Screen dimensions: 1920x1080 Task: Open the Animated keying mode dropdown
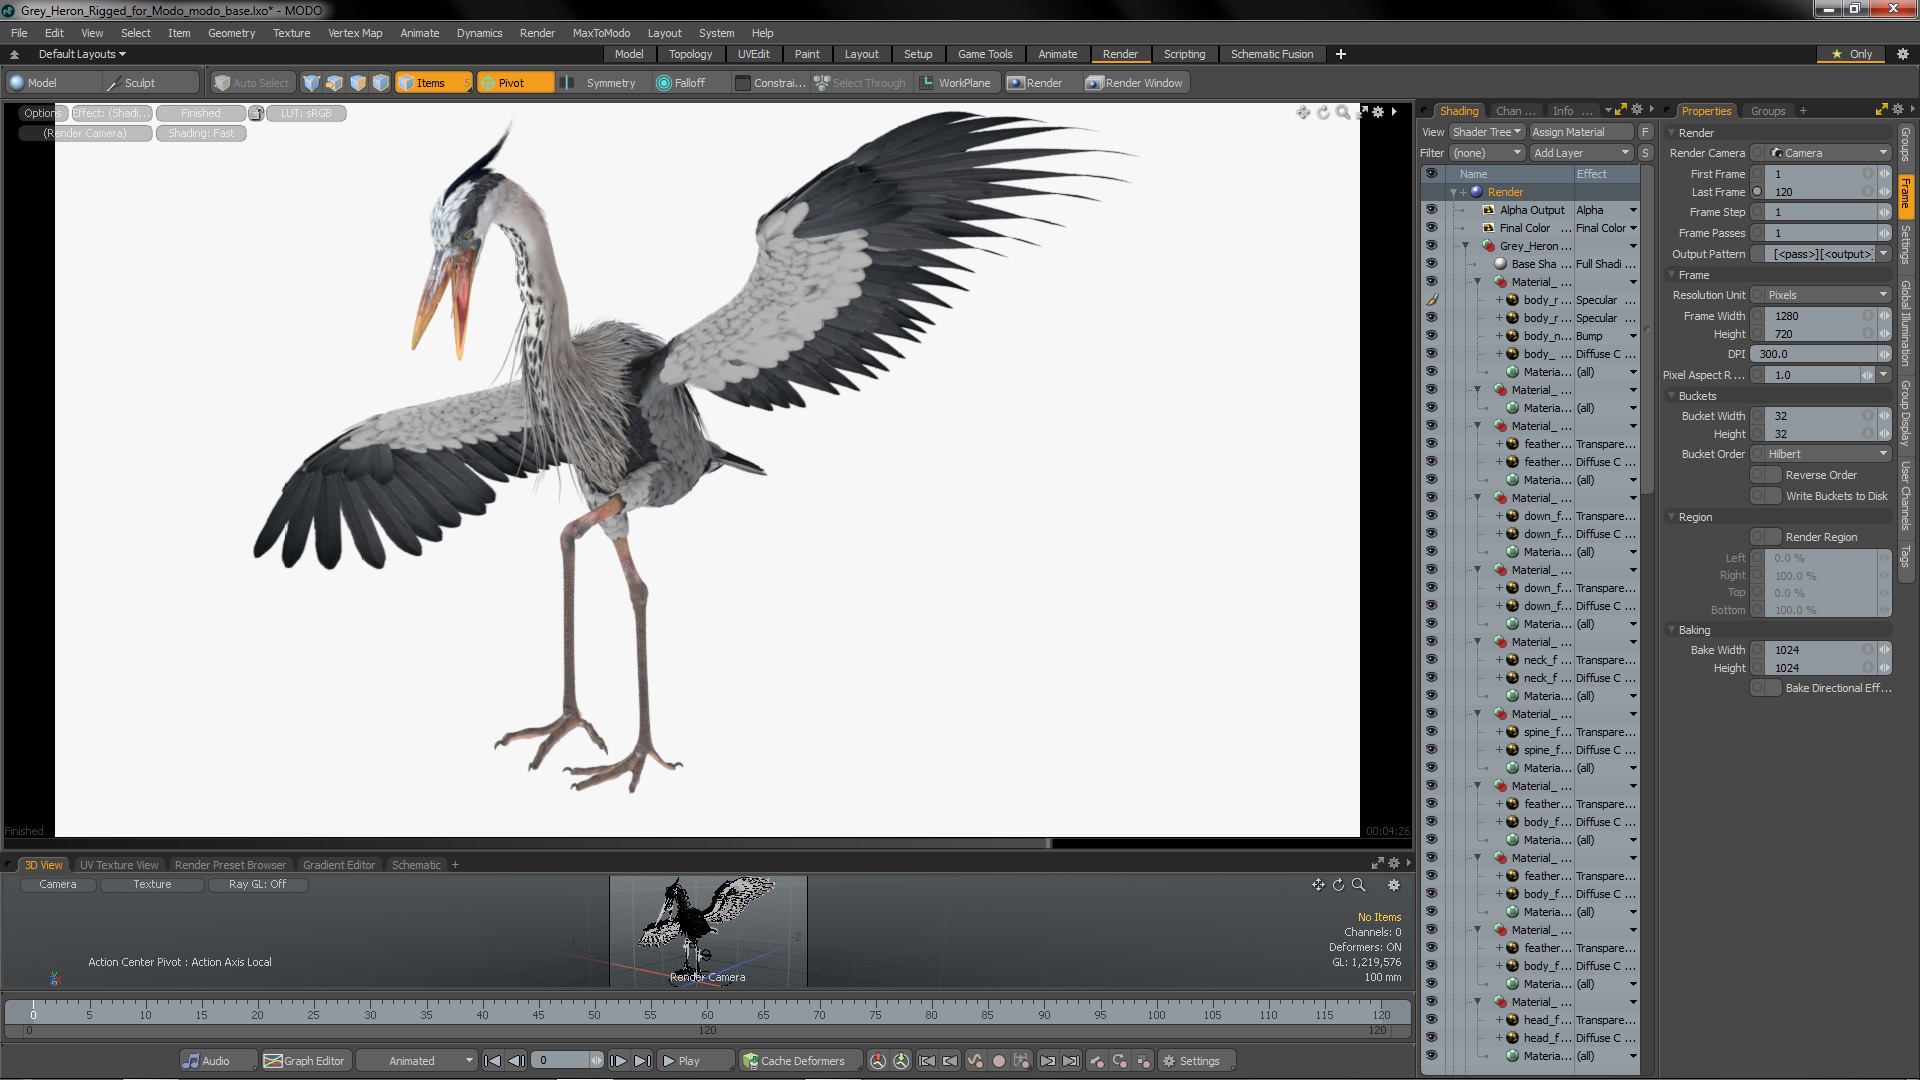coord(417,1061)
